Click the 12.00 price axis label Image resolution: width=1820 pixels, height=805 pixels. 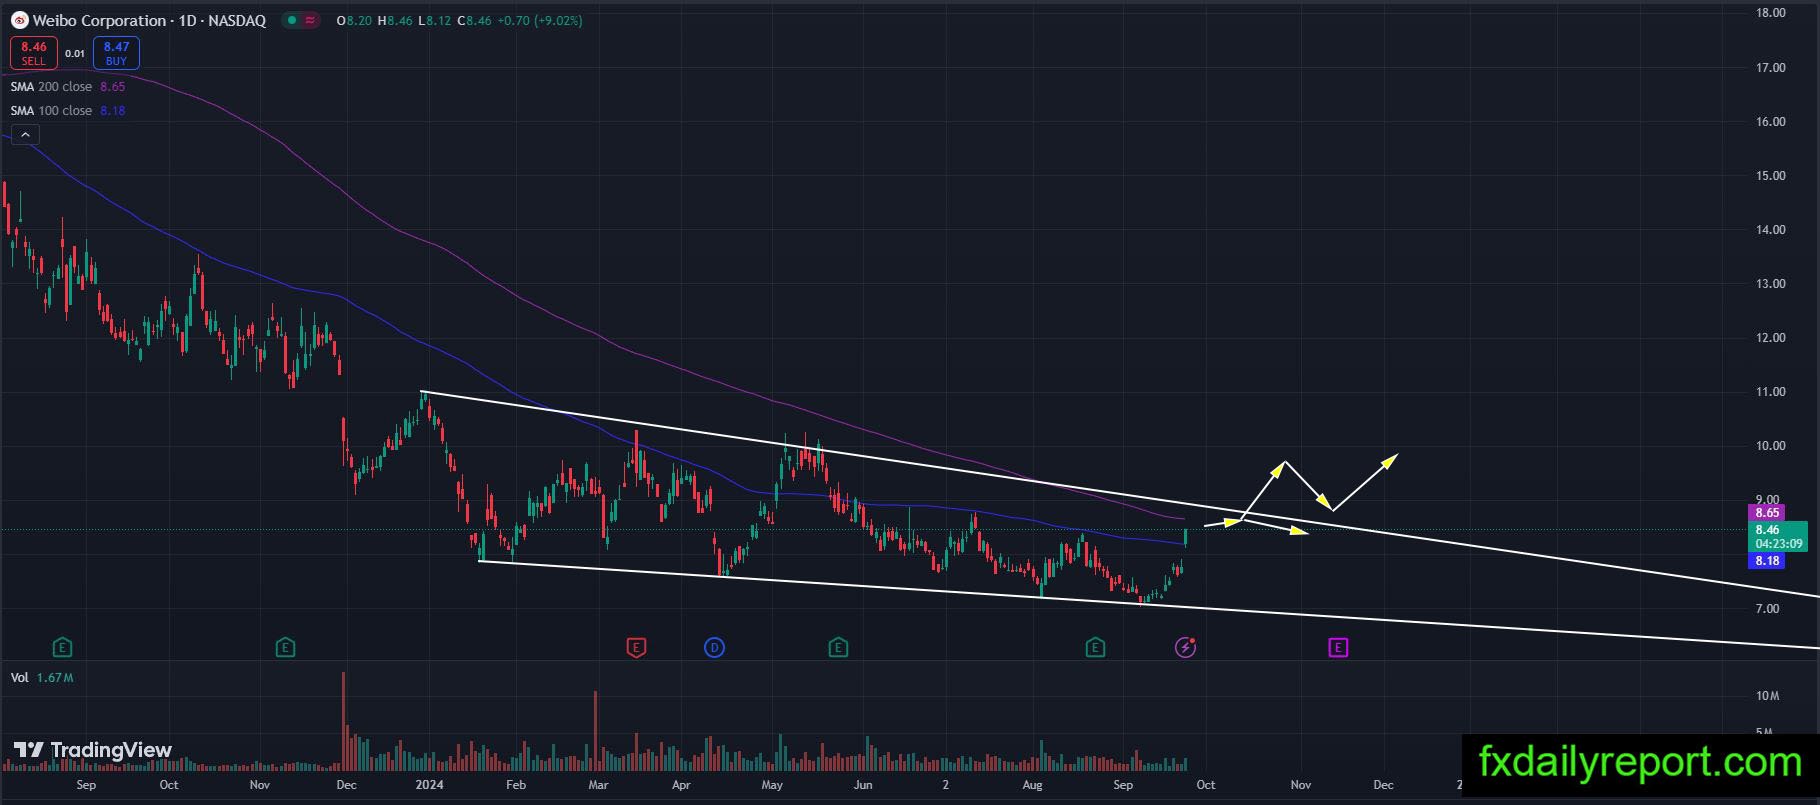[1770, 338]
